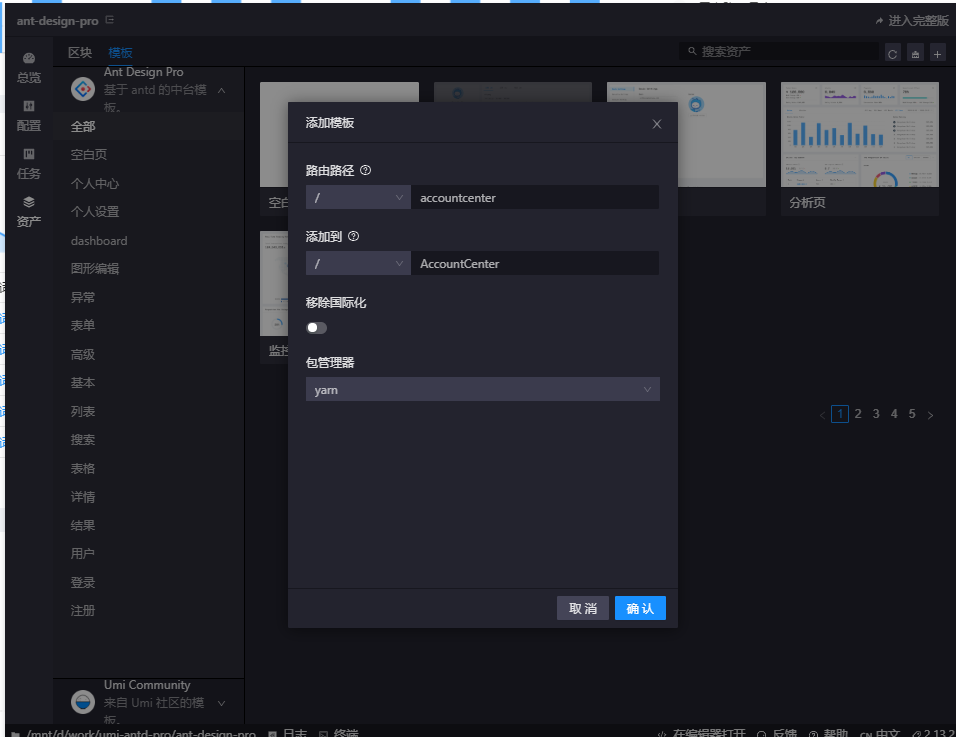The height and width of the screenshot is (737, 956).
Task: Go to page 5
Action: pyautogui.click(x=911, y=414)
